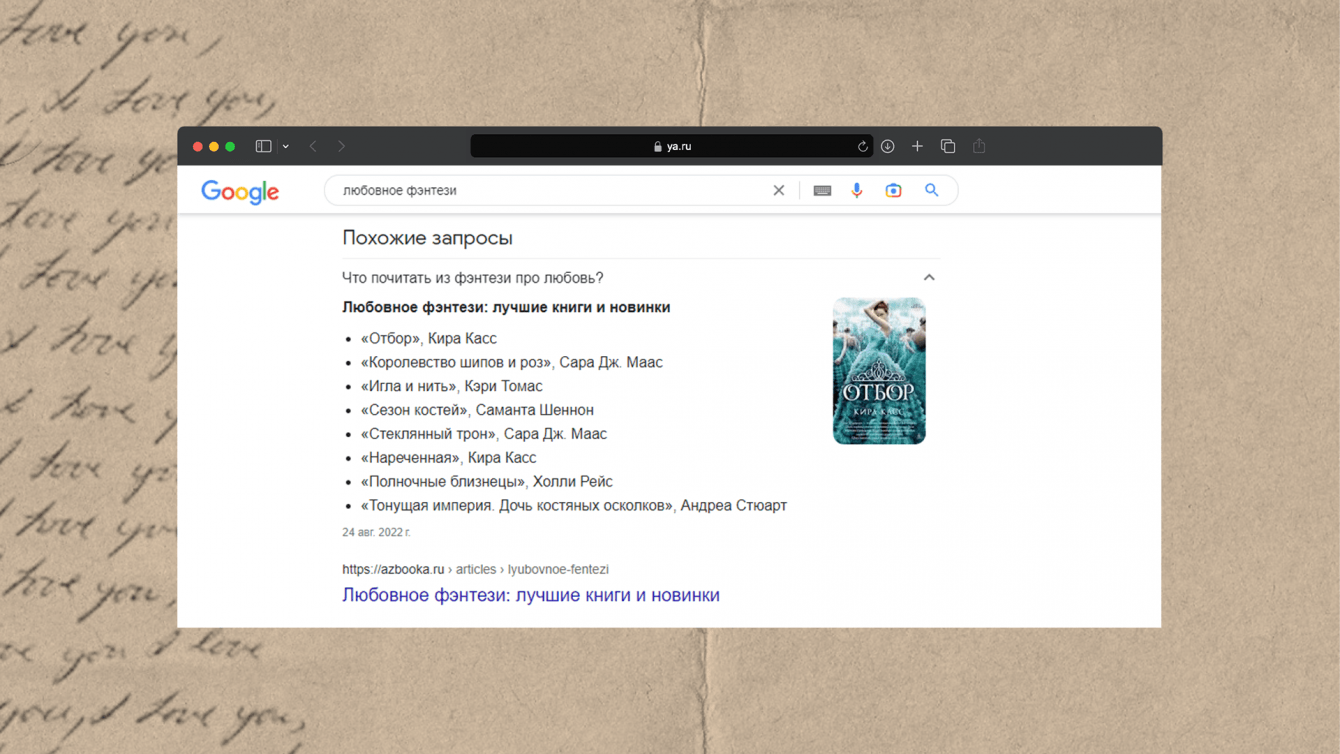Open the on-screen keyboard icon
Viewport: 1340px width, 754px height.
(822, 190)
